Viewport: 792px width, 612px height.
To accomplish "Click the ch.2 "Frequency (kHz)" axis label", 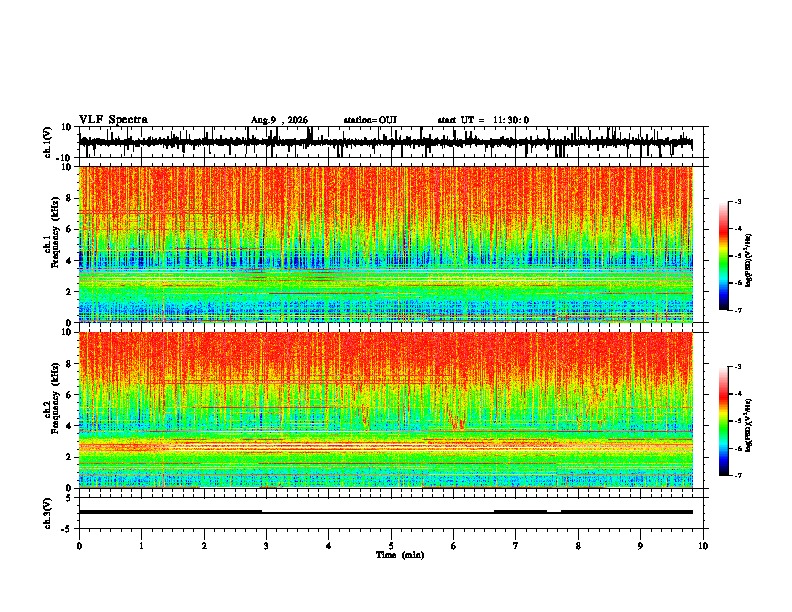I will [55, 398].
